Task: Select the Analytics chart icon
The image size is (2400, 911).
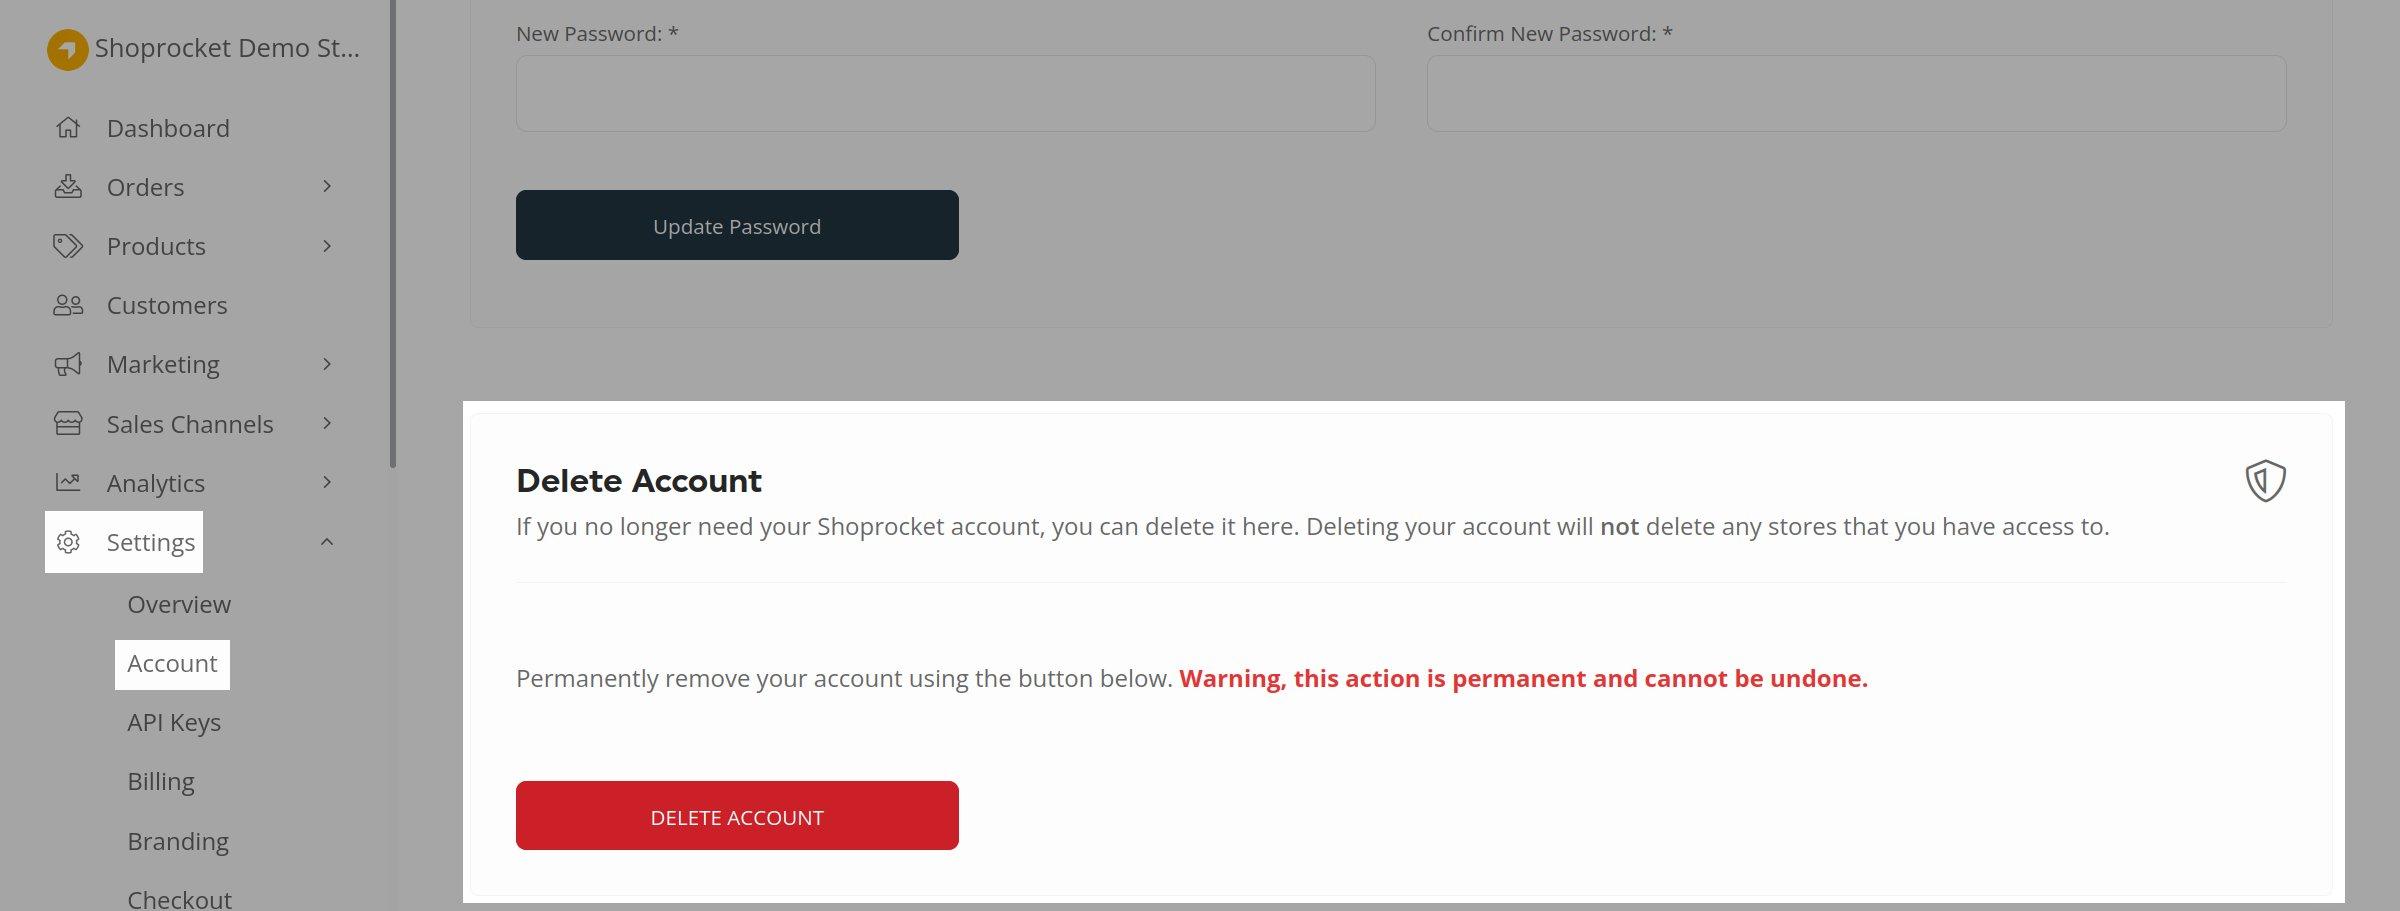Action: pyautogui.click(x=67, y=482)
